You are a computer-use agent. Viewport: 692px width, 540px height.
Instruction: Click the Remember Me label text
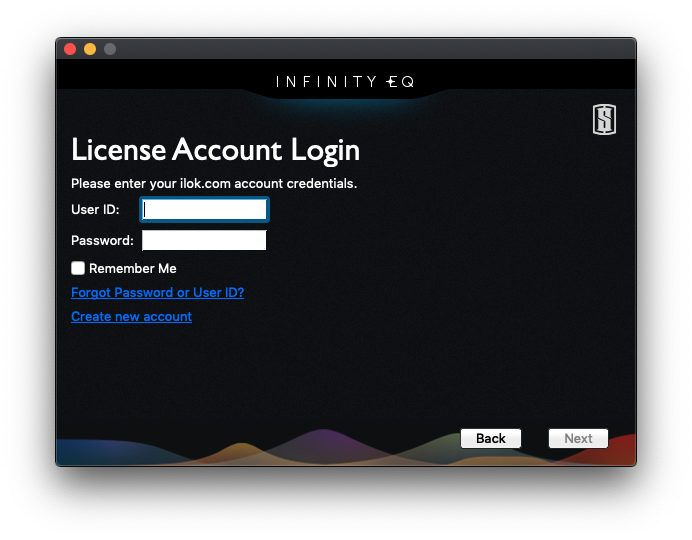click(x=132, y=268)
